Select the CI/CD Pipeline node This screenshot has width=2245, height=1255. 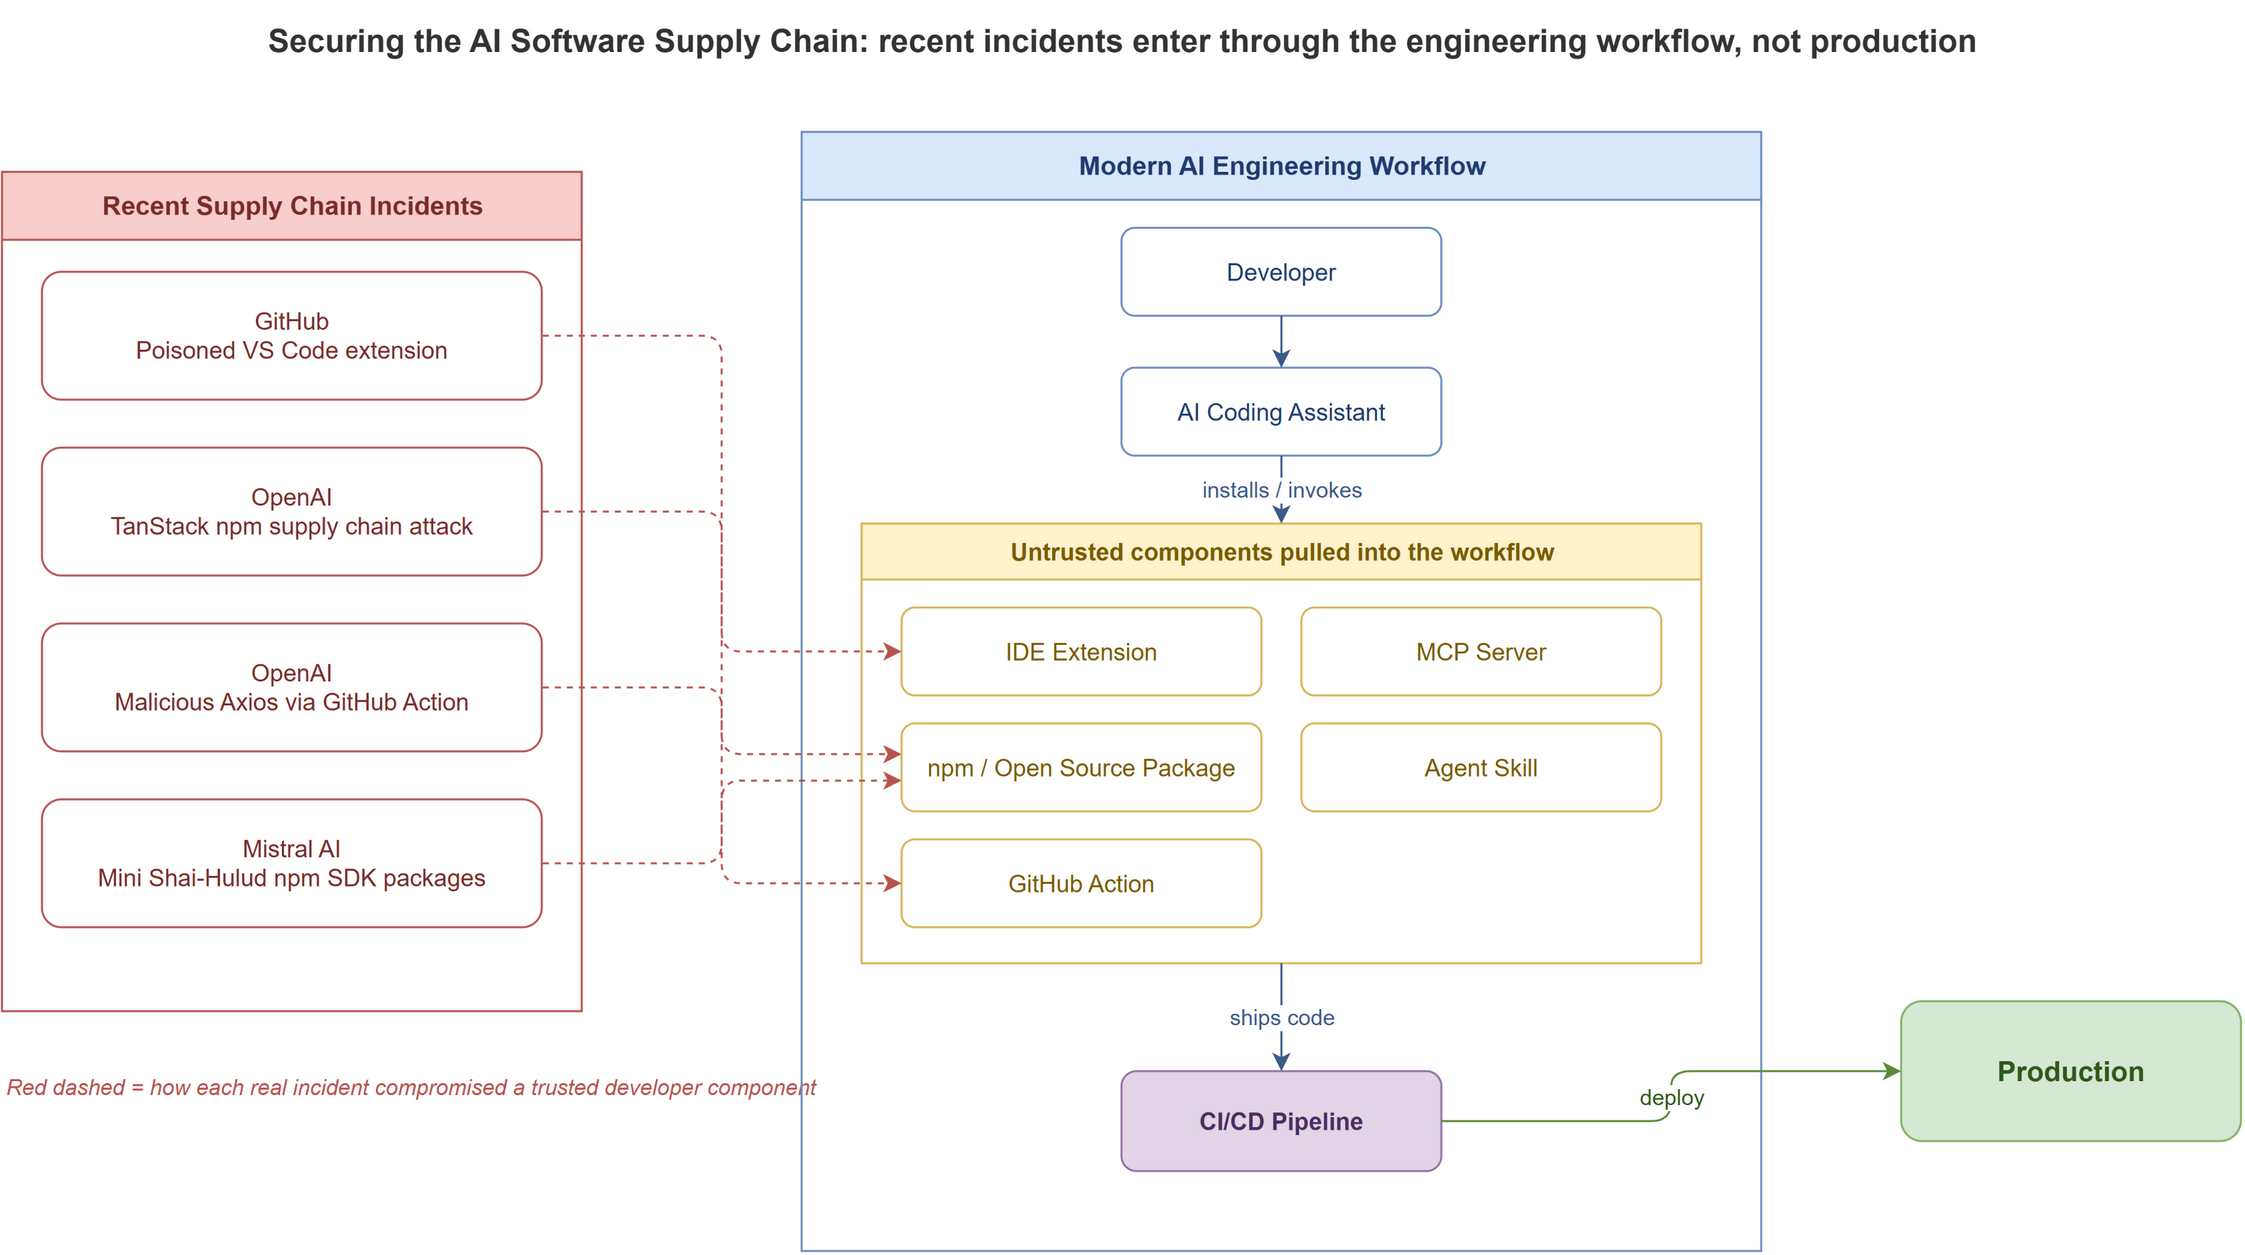(x=1280, y=1121)
